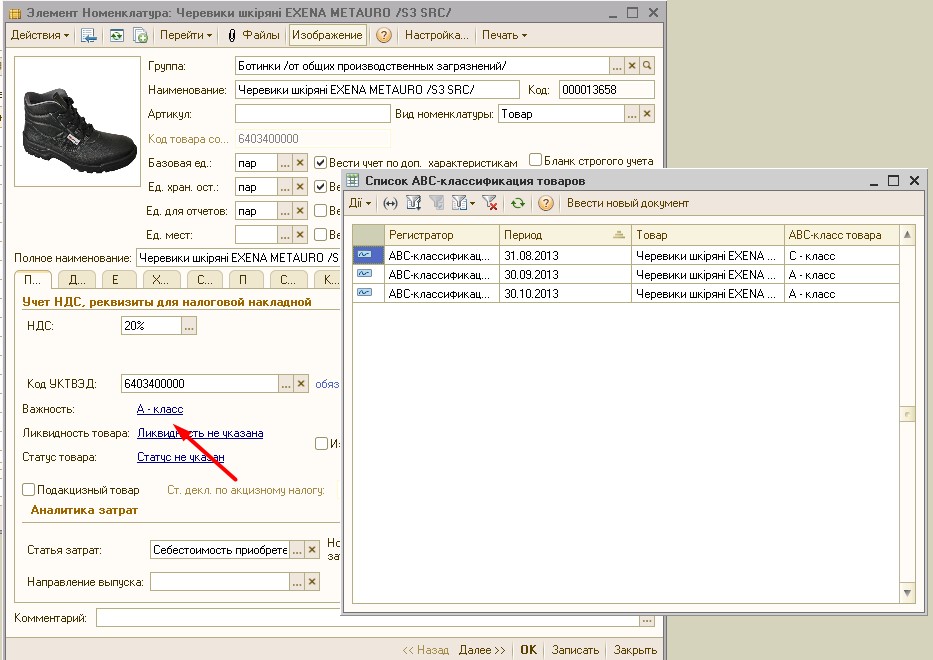Click the refresh icon in the ABC list toolbar
This screenshot has width=933, height=660.
coord(517,203)
